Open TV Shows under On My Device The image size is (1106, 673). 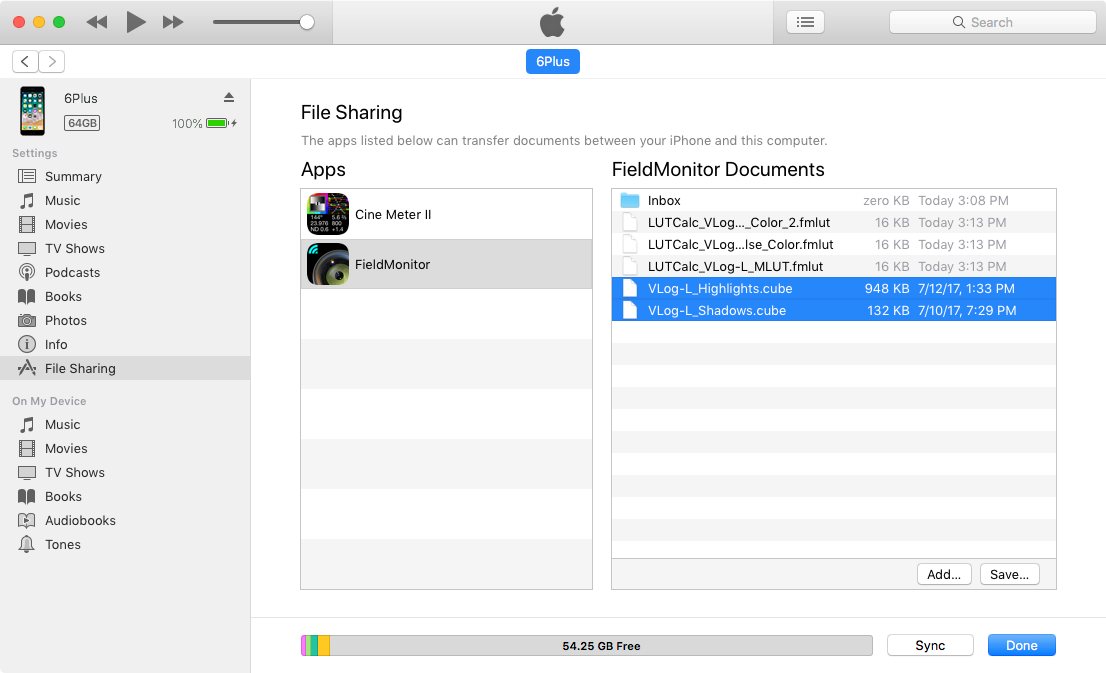(125, 473)
